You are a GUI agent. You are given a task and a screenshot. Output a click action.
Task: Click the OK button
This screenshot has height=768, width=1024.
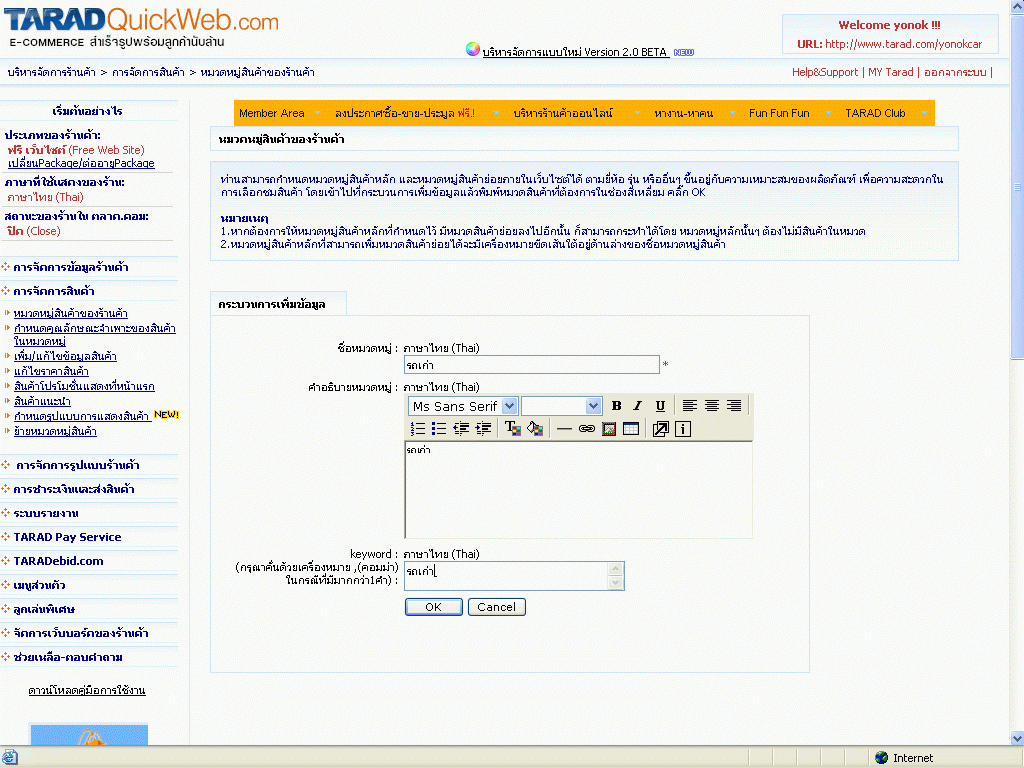coord(433,607)
